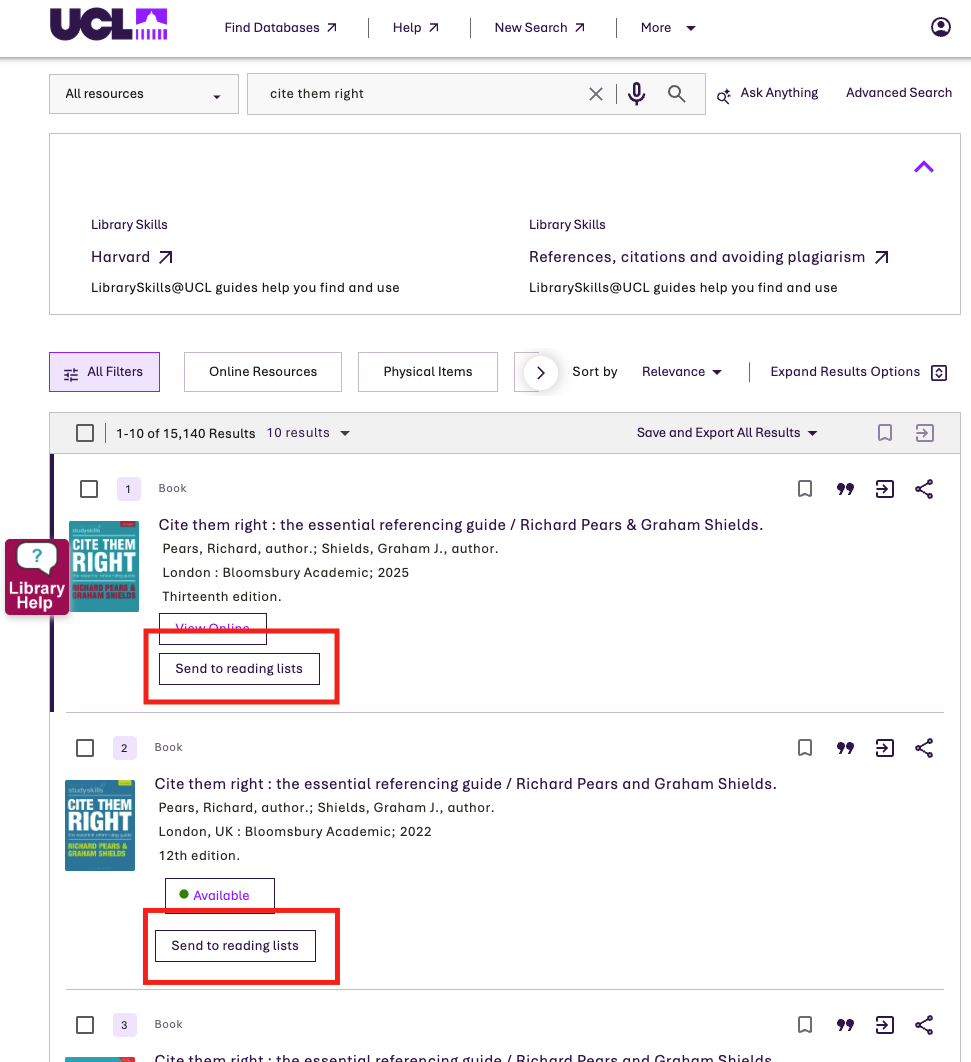Collapse the Library Skills panel with the purple chevron
Screen dimensions: 971x1062
[924, 167]
